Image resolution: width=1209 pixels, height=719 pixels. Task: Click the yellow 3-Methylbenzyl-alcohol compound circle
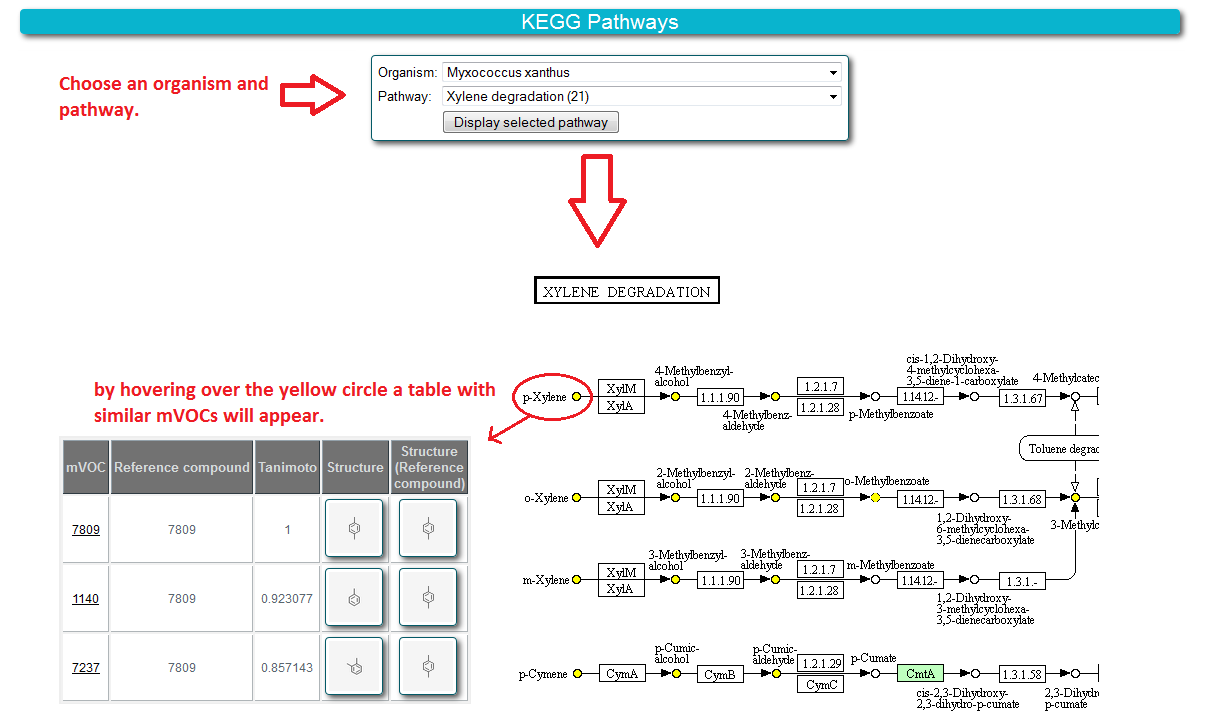(675, 580)
